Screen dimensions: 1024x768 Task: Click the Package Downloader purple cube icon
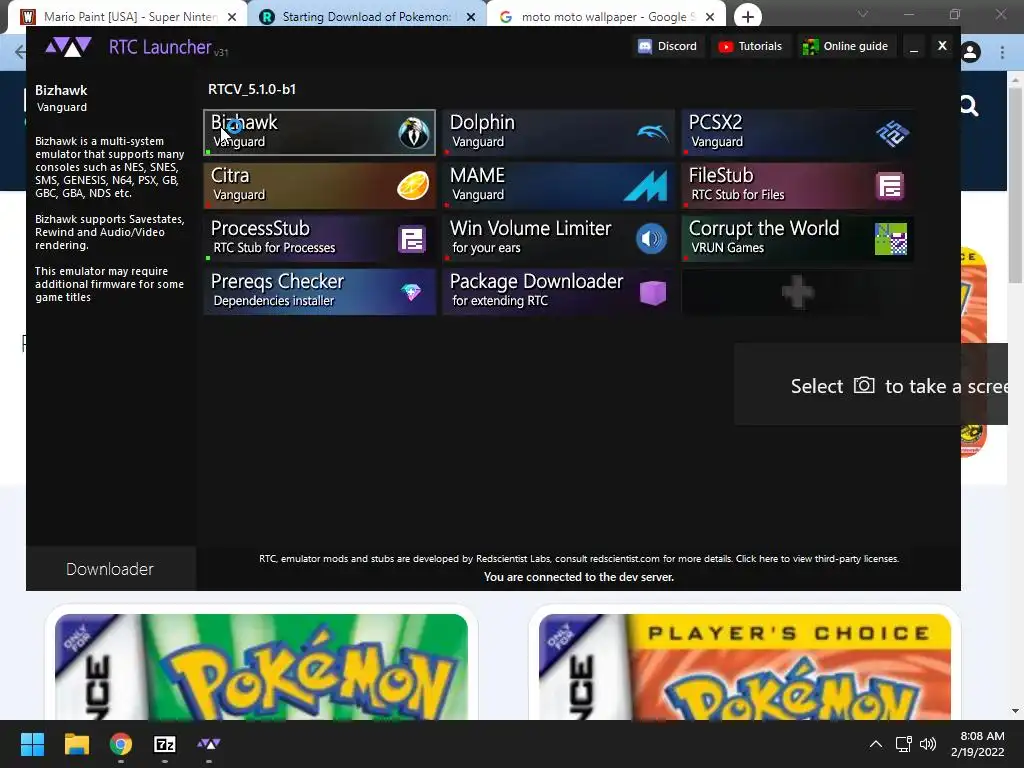[652, 292]
